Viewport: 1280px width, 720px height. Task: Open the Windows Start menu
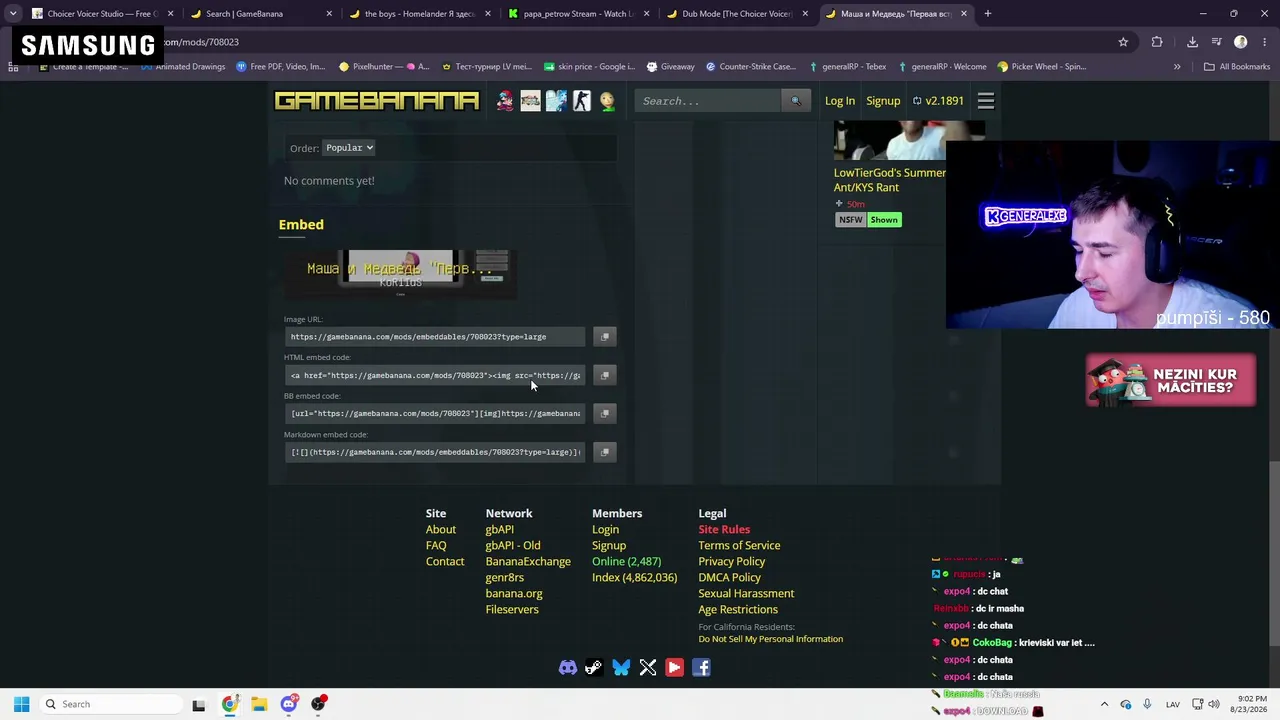21,704
